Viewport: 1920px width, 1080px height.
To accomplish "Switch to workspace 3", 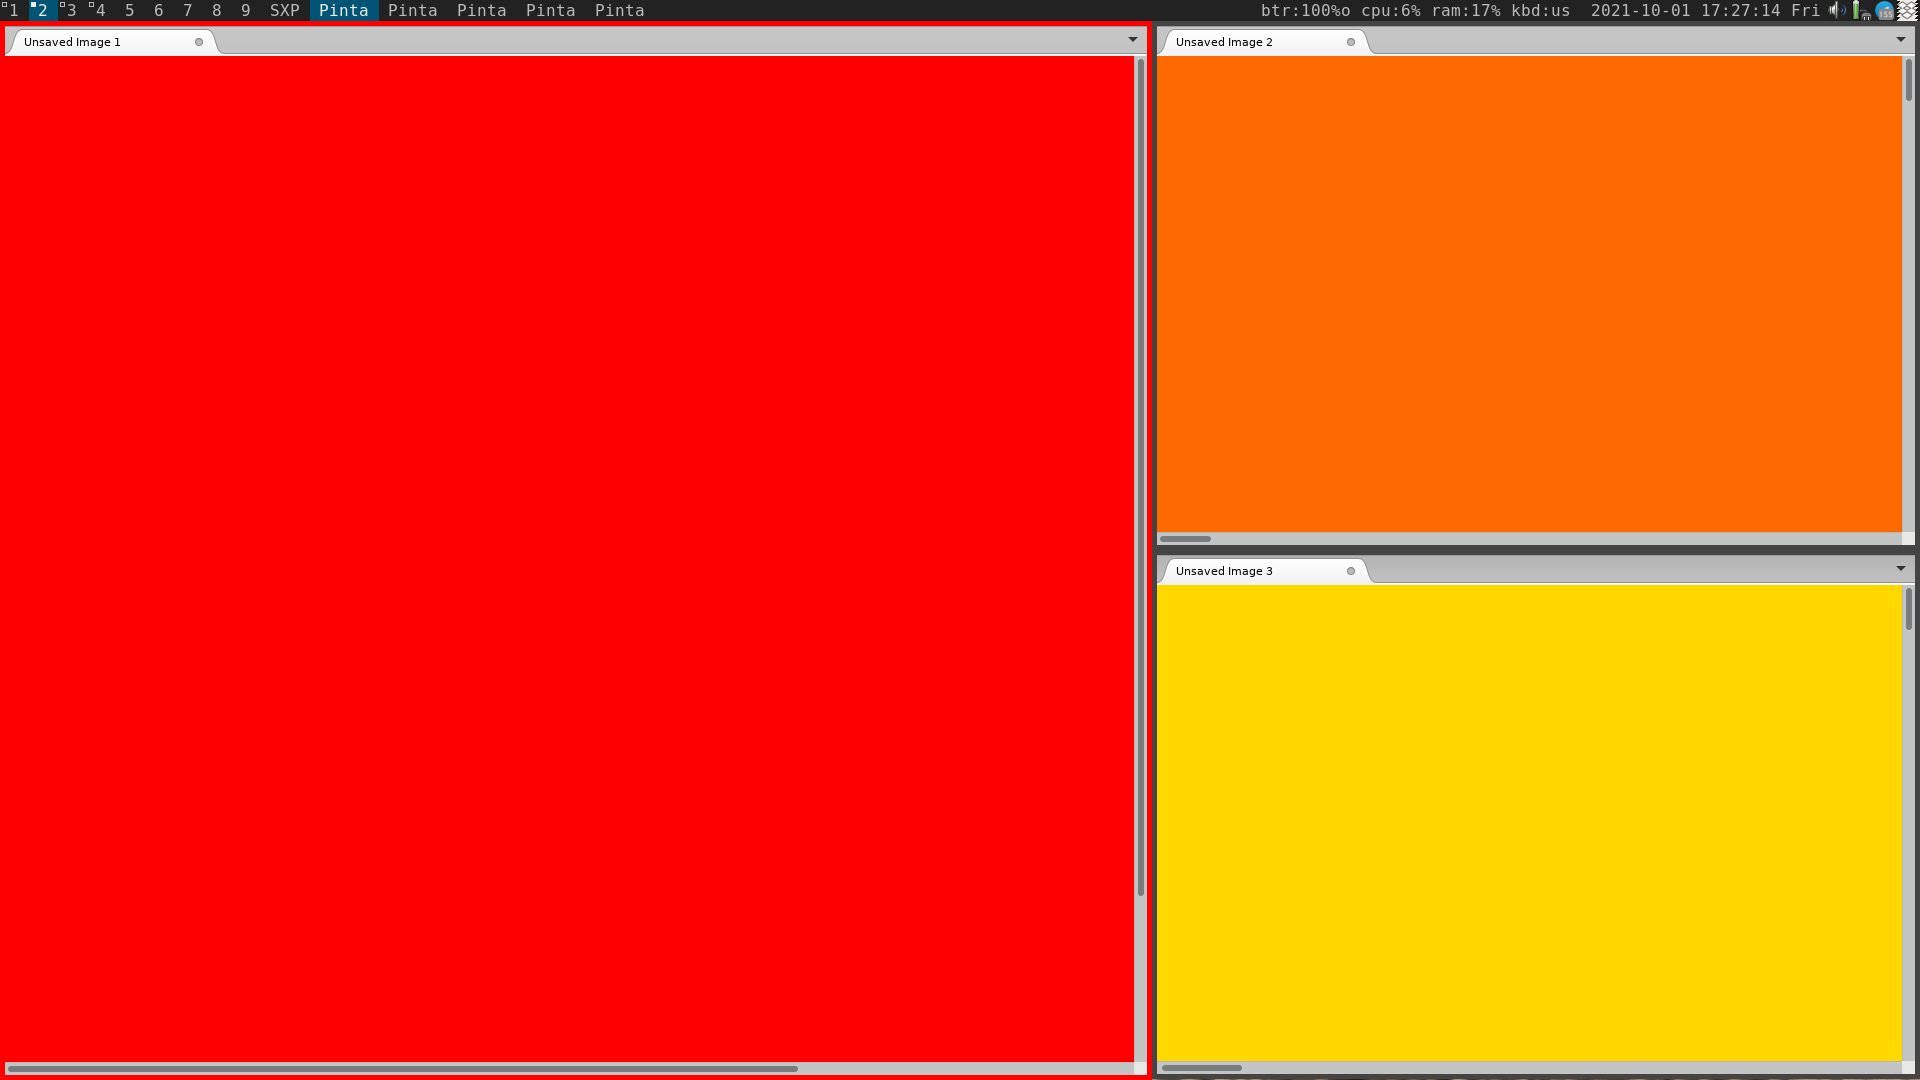I will pos(71,10).
